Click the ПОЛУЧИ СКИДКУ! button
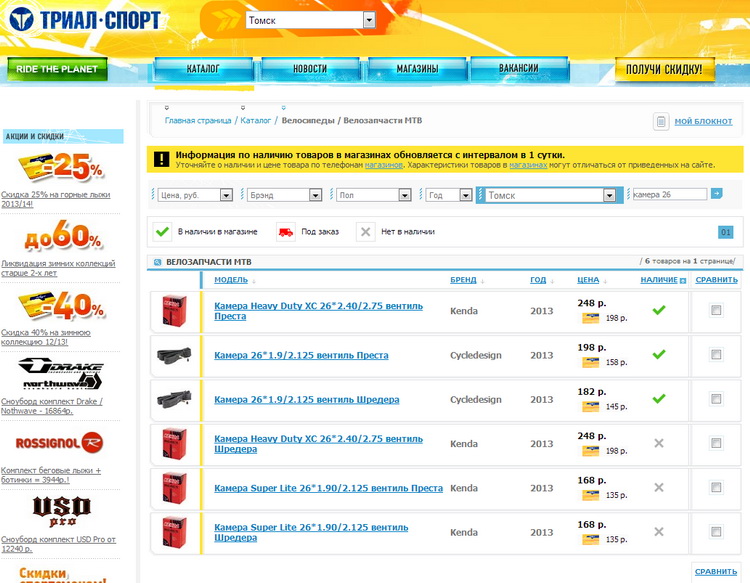The height and width of the screenshot is (583, 750). pos(664,70)
